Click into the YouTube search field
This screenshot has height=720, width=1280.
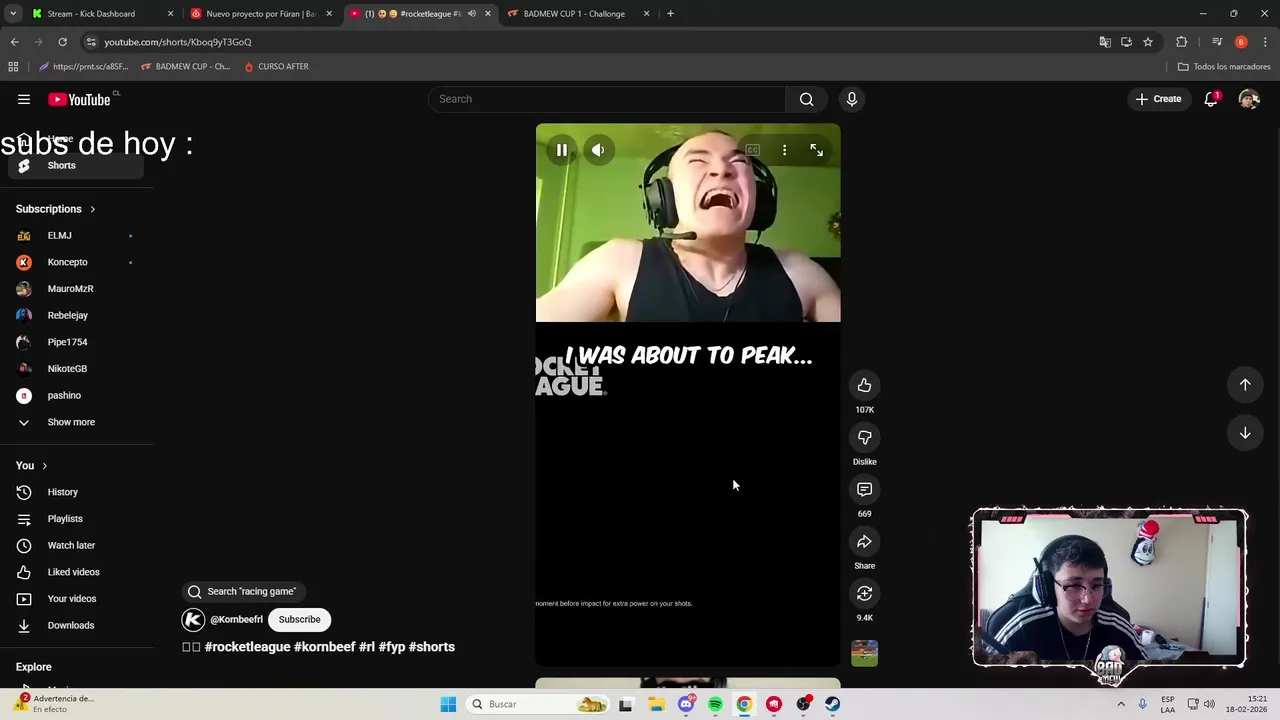click(x=607, y=99)
